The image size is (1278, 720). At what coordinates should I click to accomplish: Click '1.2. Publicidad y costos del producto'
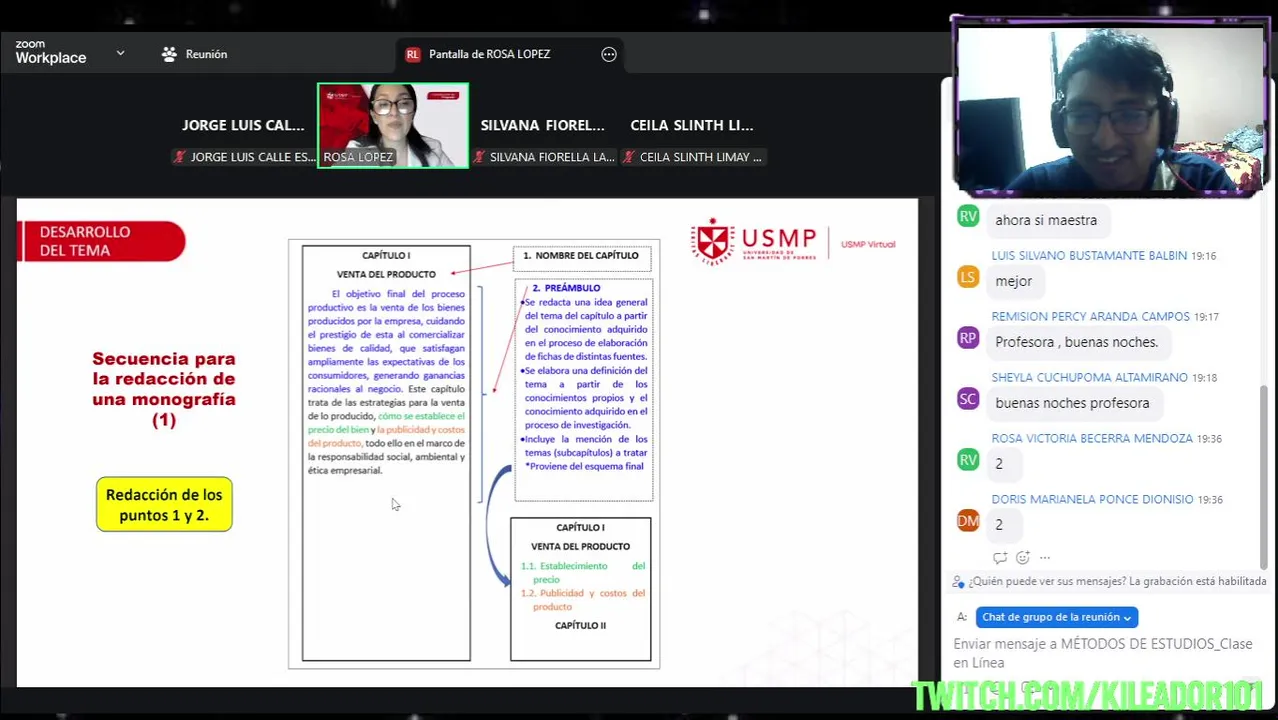[583, 600]
